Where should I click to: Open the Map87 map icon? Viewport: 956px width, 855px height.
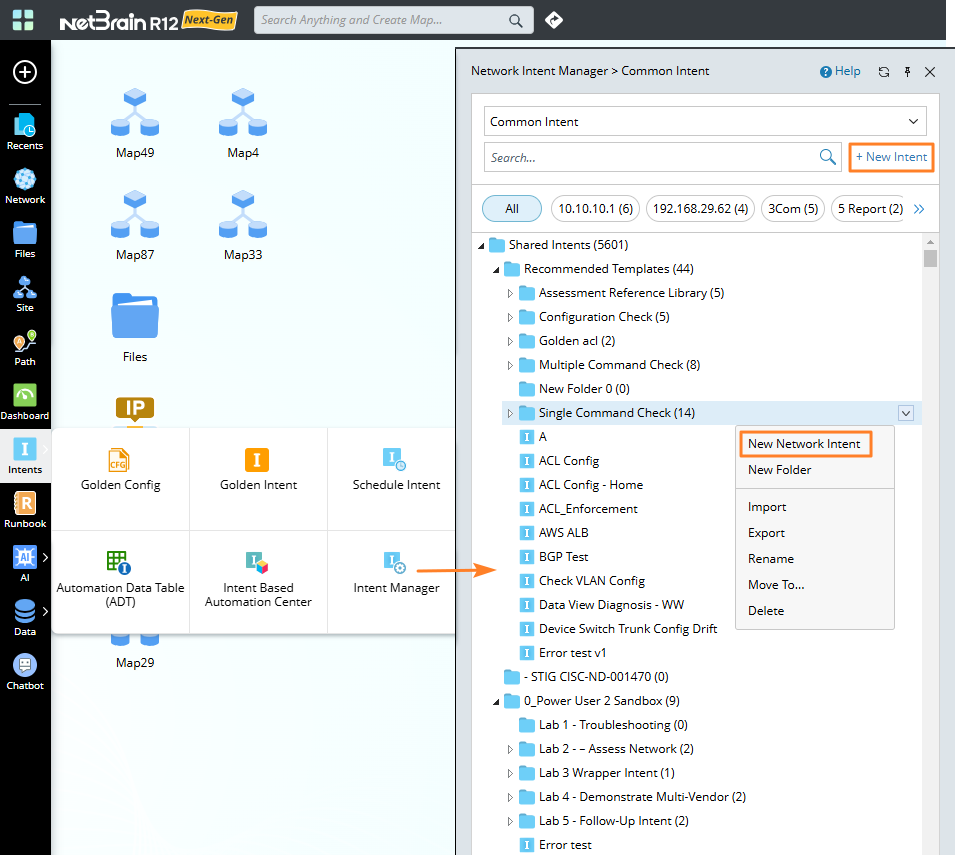[135, 226]
